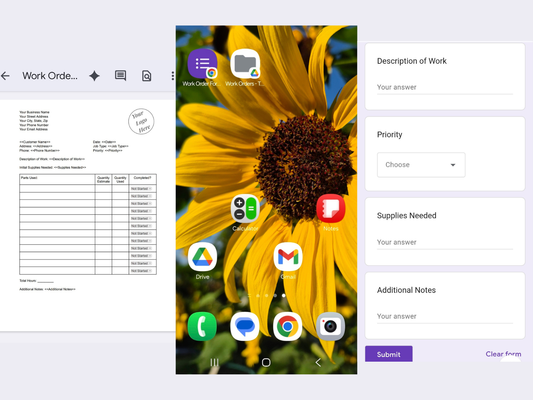This screenshot has width=533, height=400.
Task: Expand the Priority Choose dropdown
Action: pyautogui.click(x=421, y=165)
